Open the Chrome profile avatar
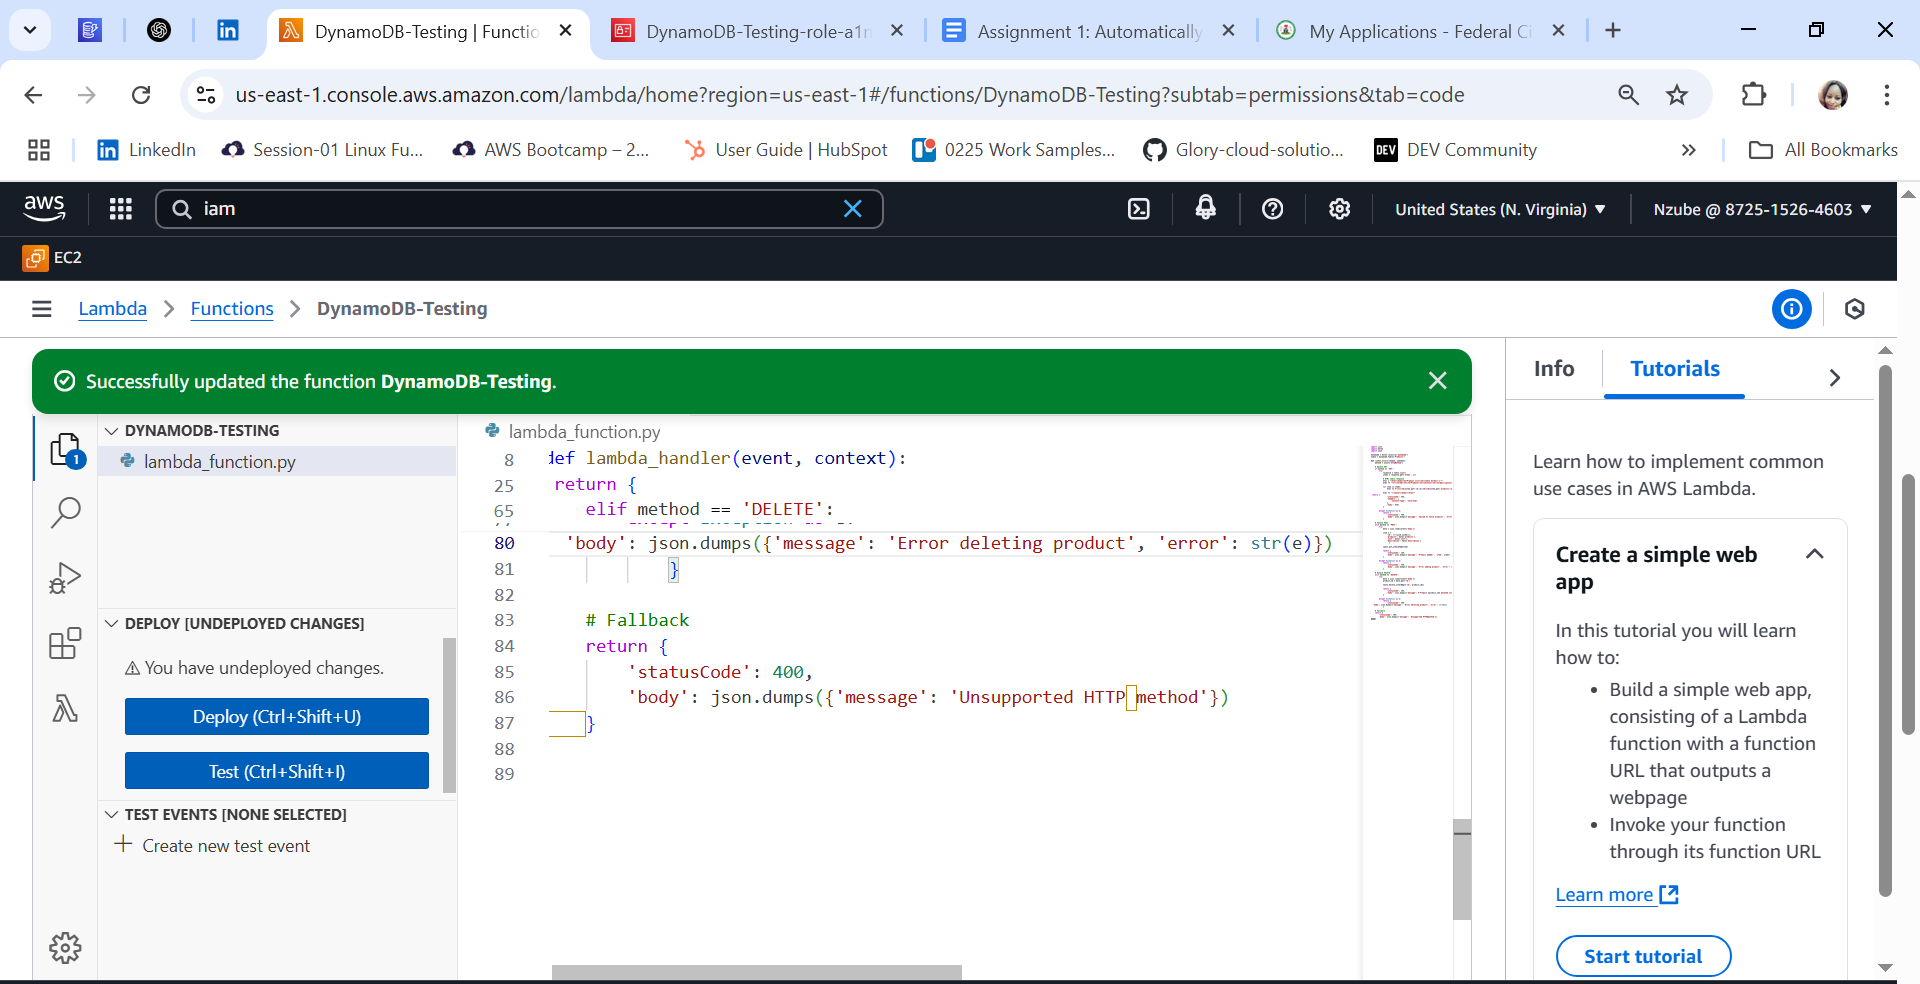This screenshot has height=984, width=1920. 1833,95
